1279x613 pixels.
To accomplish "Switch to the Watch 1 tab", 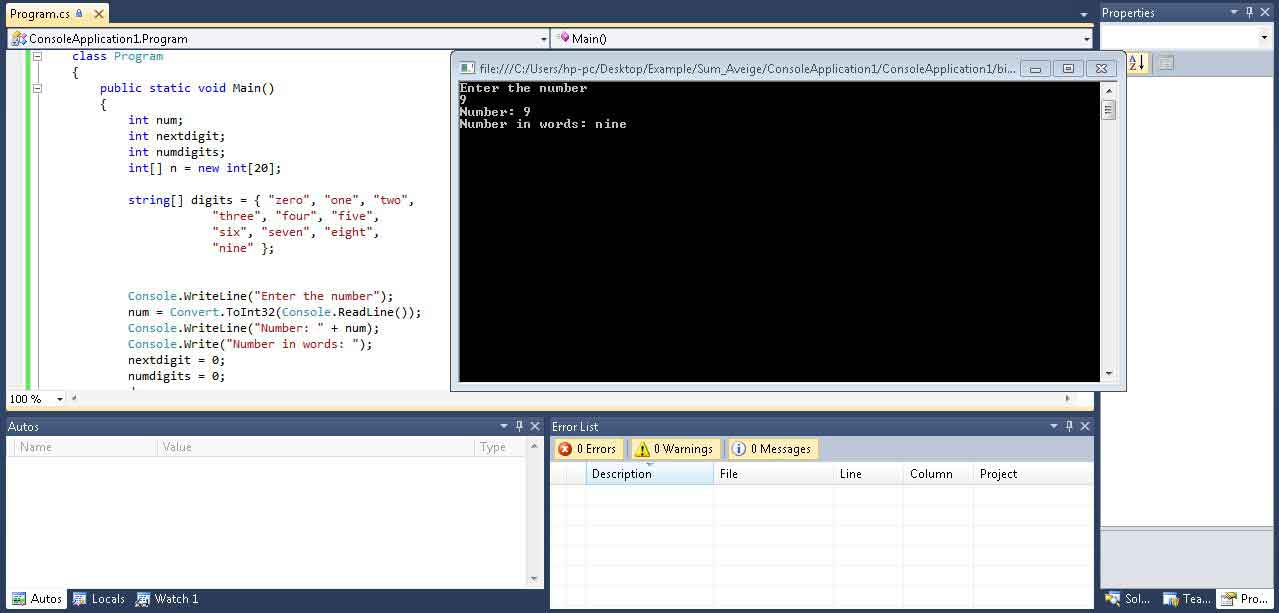I will point(167,599).
